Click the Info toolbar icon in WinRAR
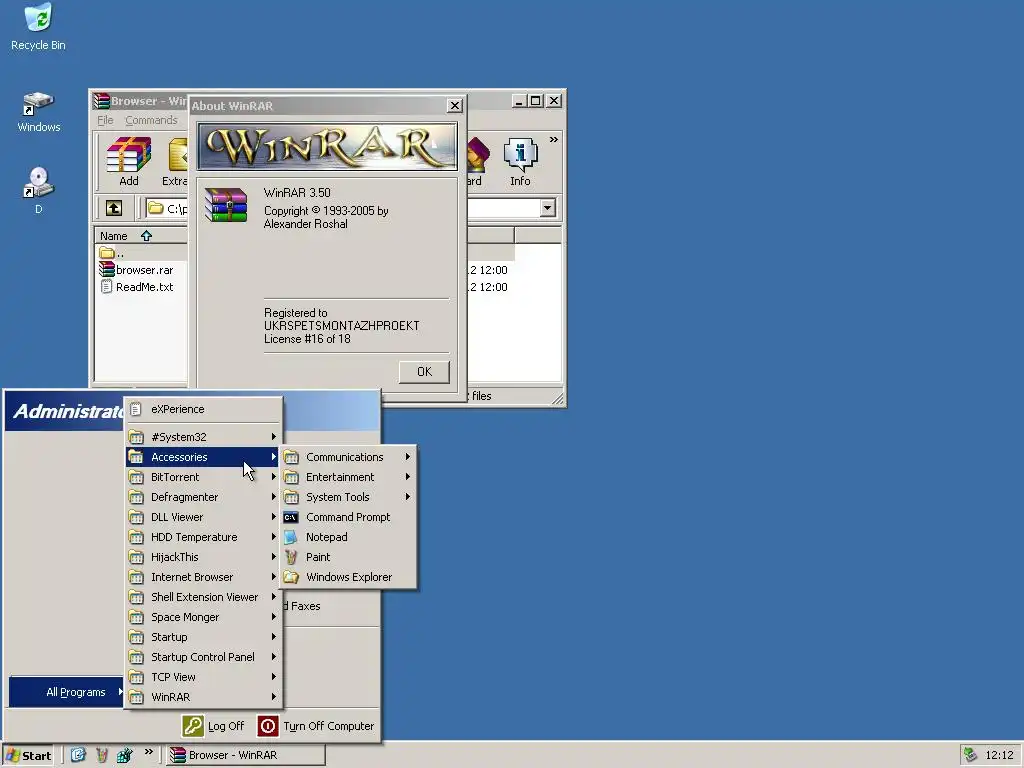The height and width of the screenshot is (768, 1024). pos(520,161)
